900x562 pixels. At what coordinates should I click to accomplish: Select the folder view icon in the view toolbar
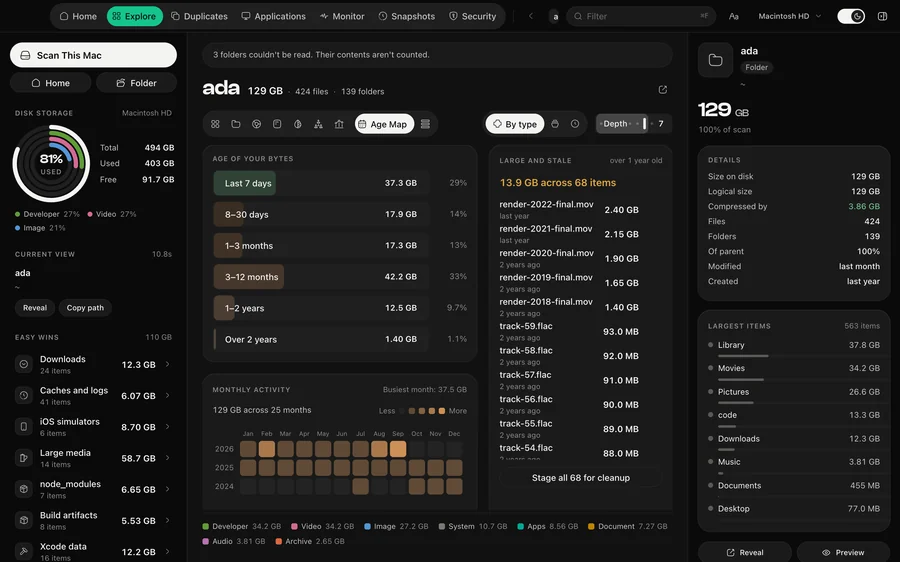tap(236, 124)
